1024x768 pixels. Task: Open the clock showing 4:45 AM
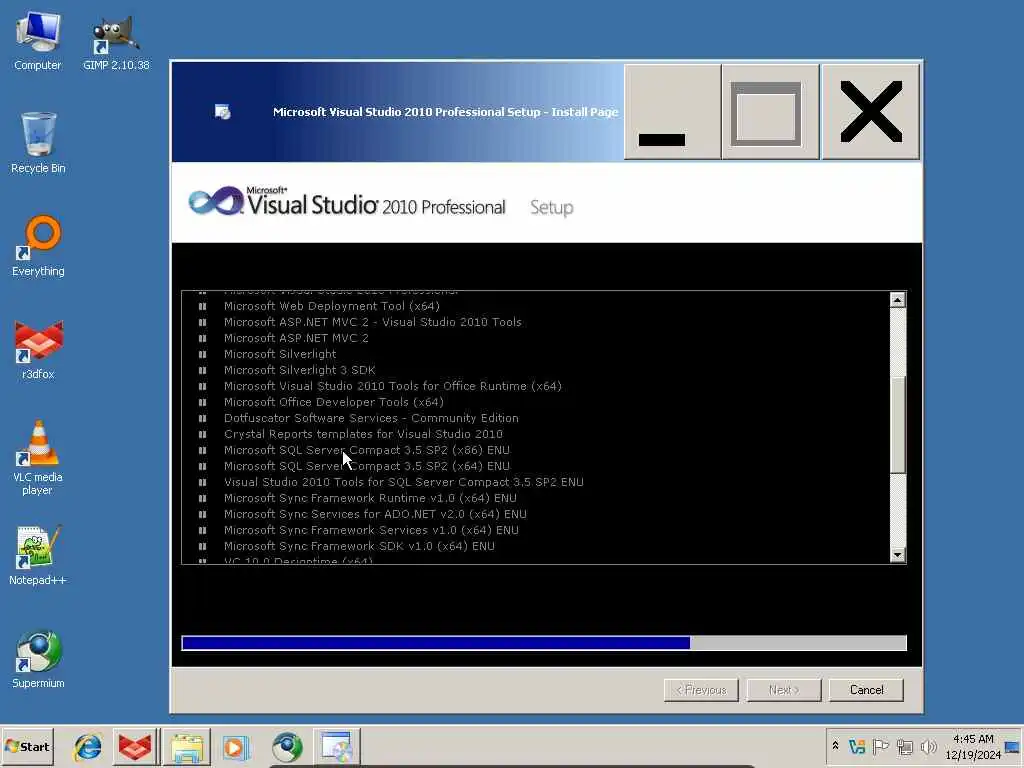coord(973,746)
